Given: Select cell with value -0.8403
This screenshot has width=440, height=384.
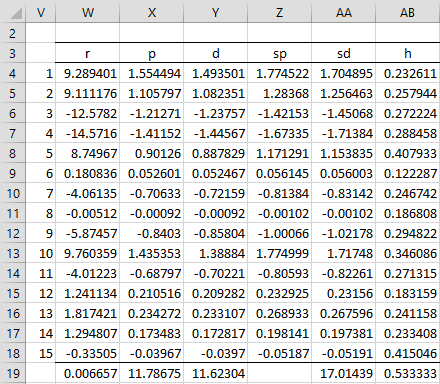Looking at the screenshot, I should [152, 233].
